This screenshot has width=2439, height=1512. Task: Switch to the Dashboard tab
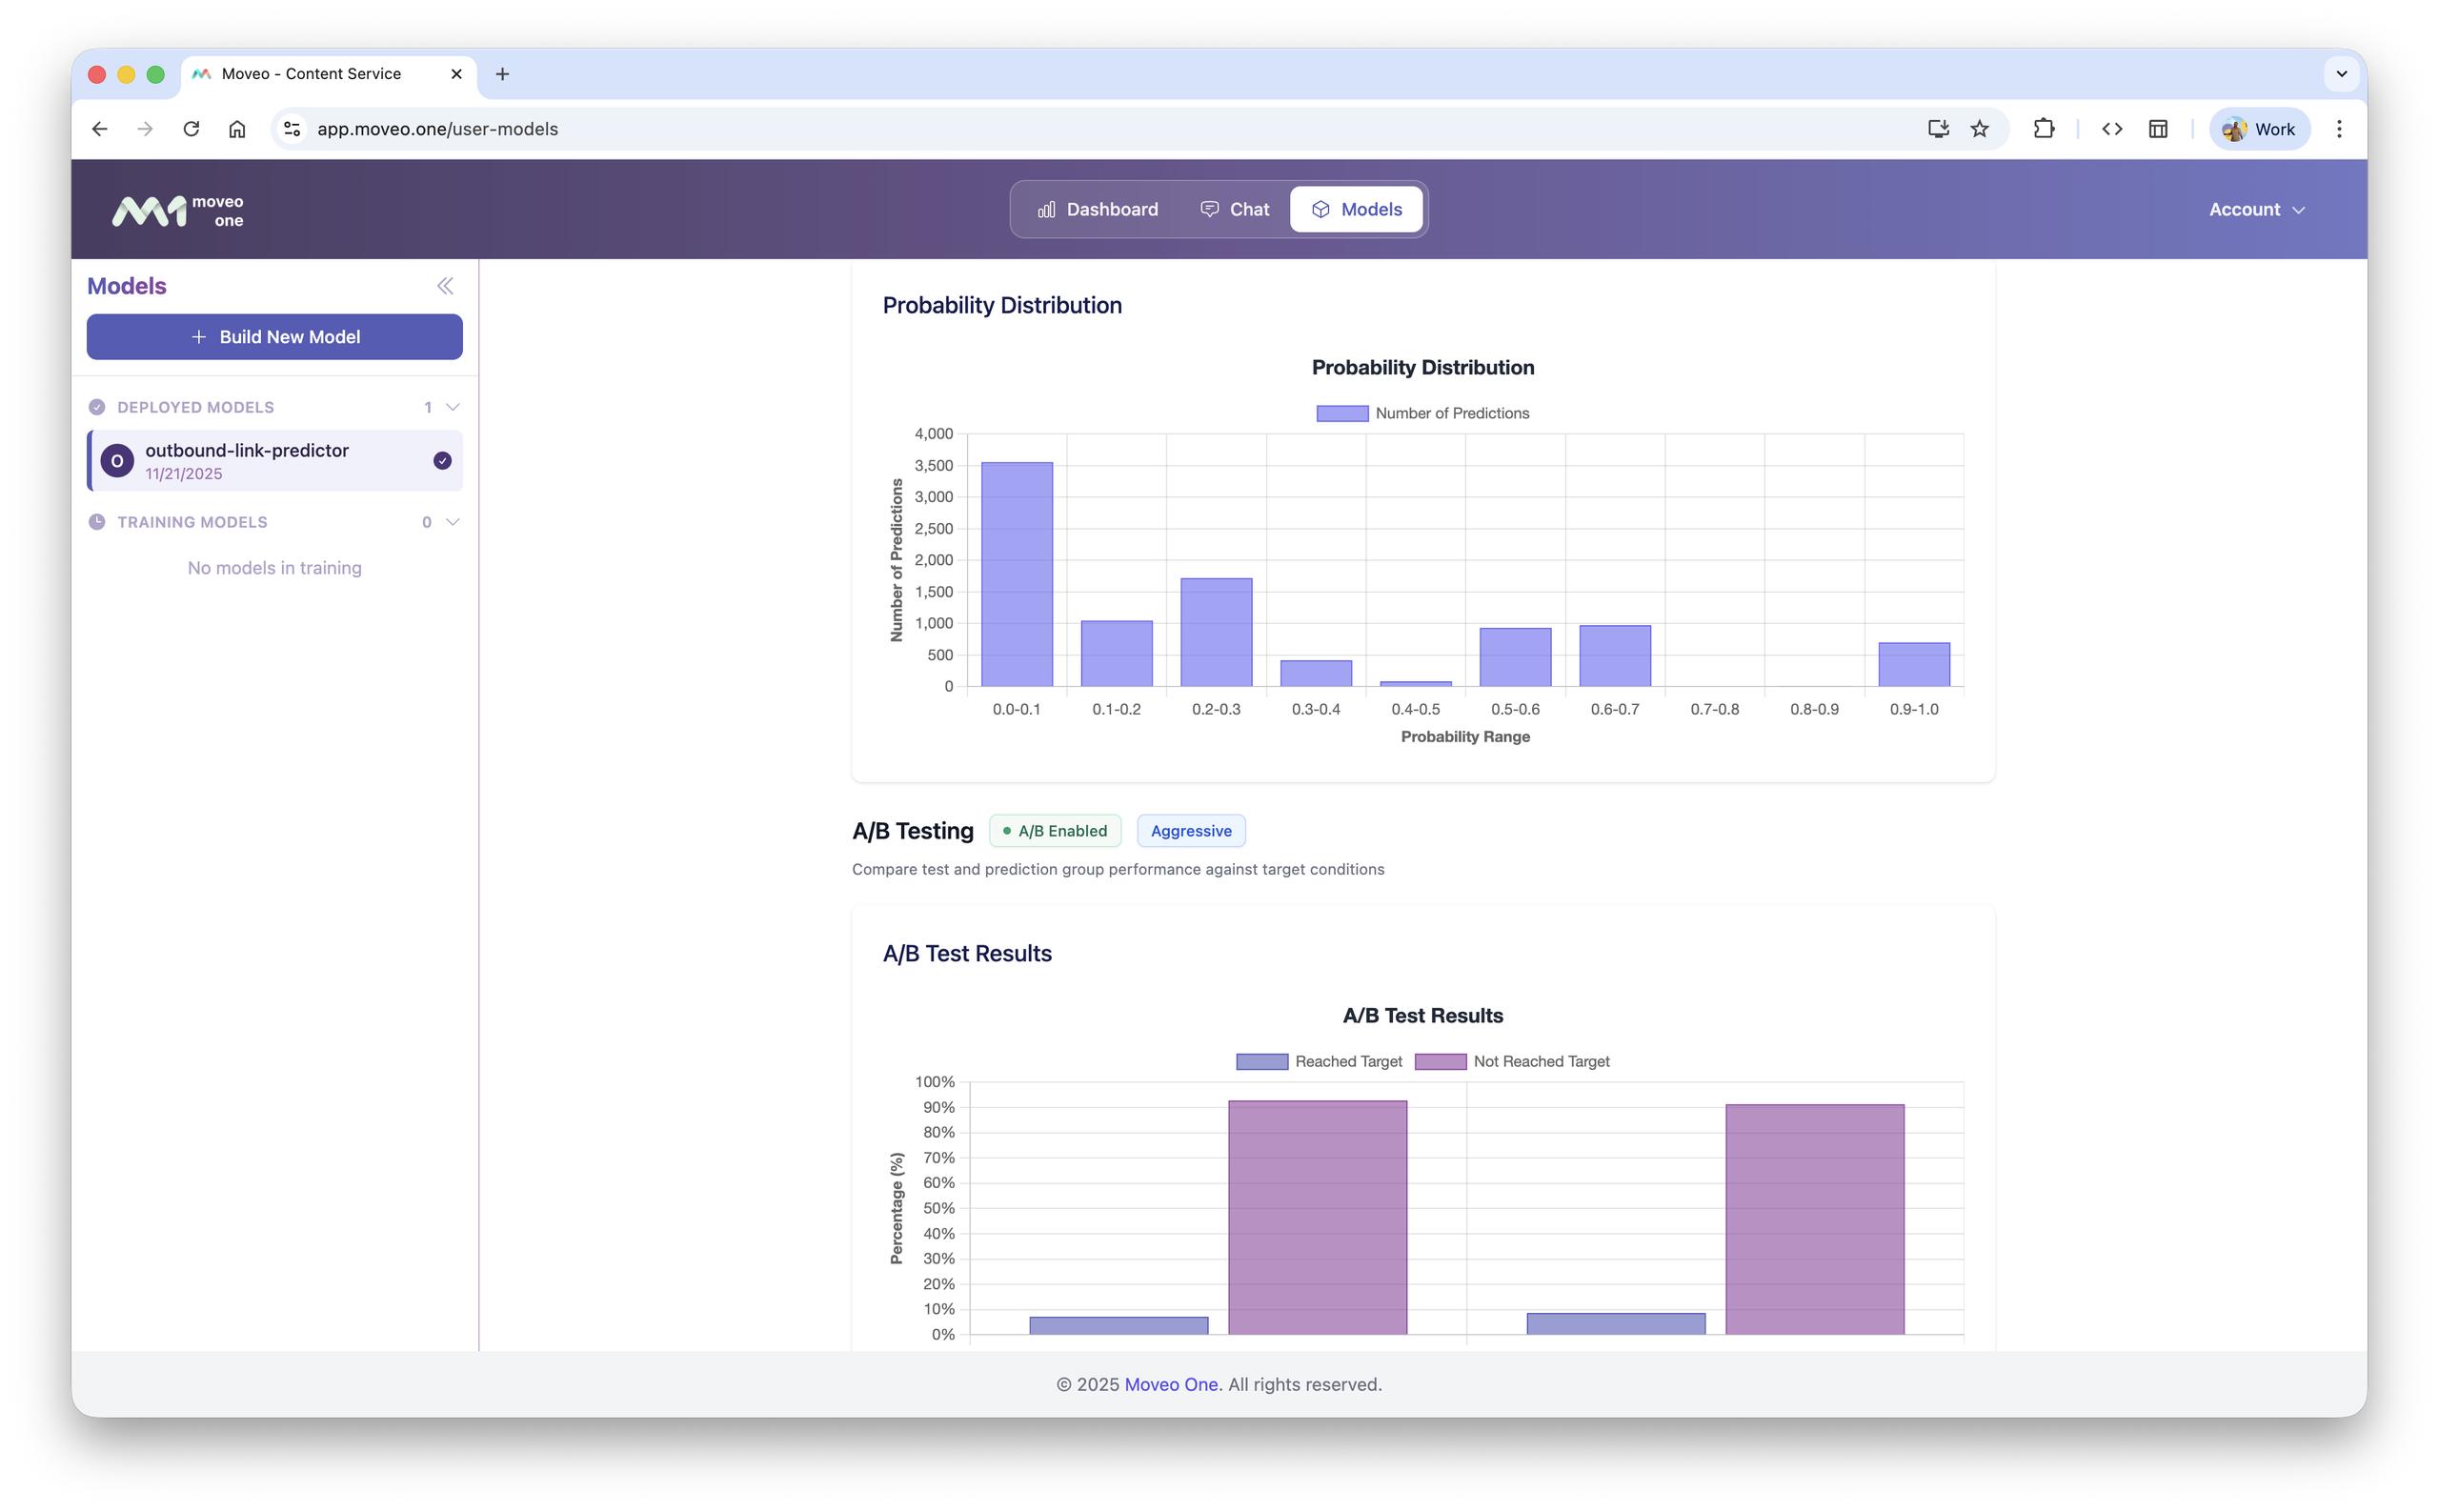1097,210
